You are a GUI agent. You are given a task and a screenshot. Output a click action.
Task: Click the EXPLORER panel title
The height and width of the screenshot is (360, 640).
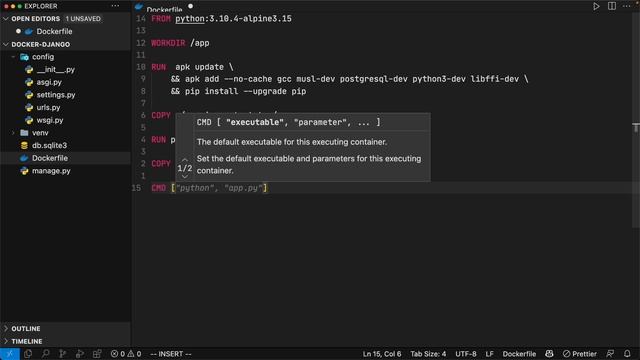[x=41, y=6]
